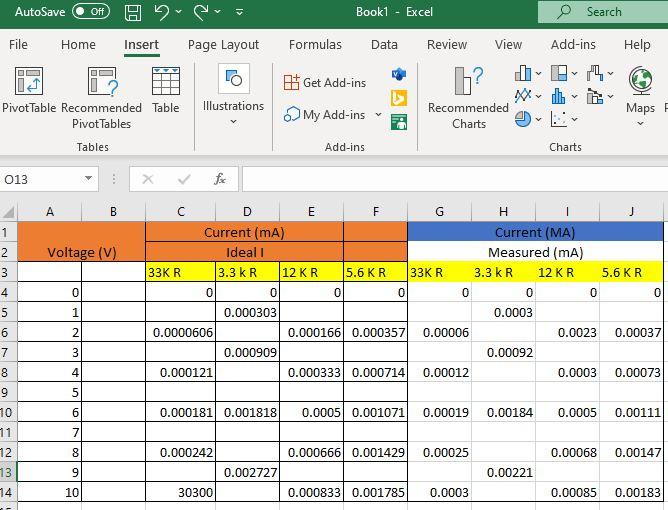
Task: Open Recommended PivotTables
Action: coord(101,98)
